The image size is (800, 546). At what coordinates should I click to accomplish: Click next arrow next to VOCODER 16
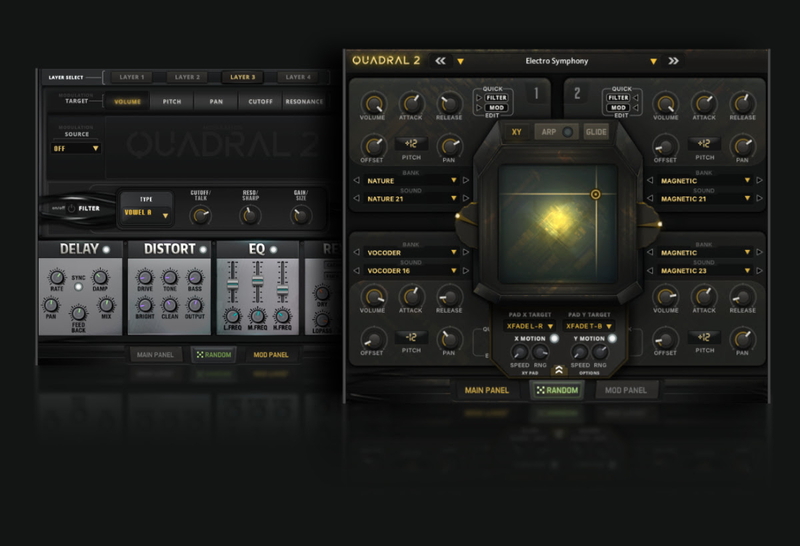[x=466, y=270]
